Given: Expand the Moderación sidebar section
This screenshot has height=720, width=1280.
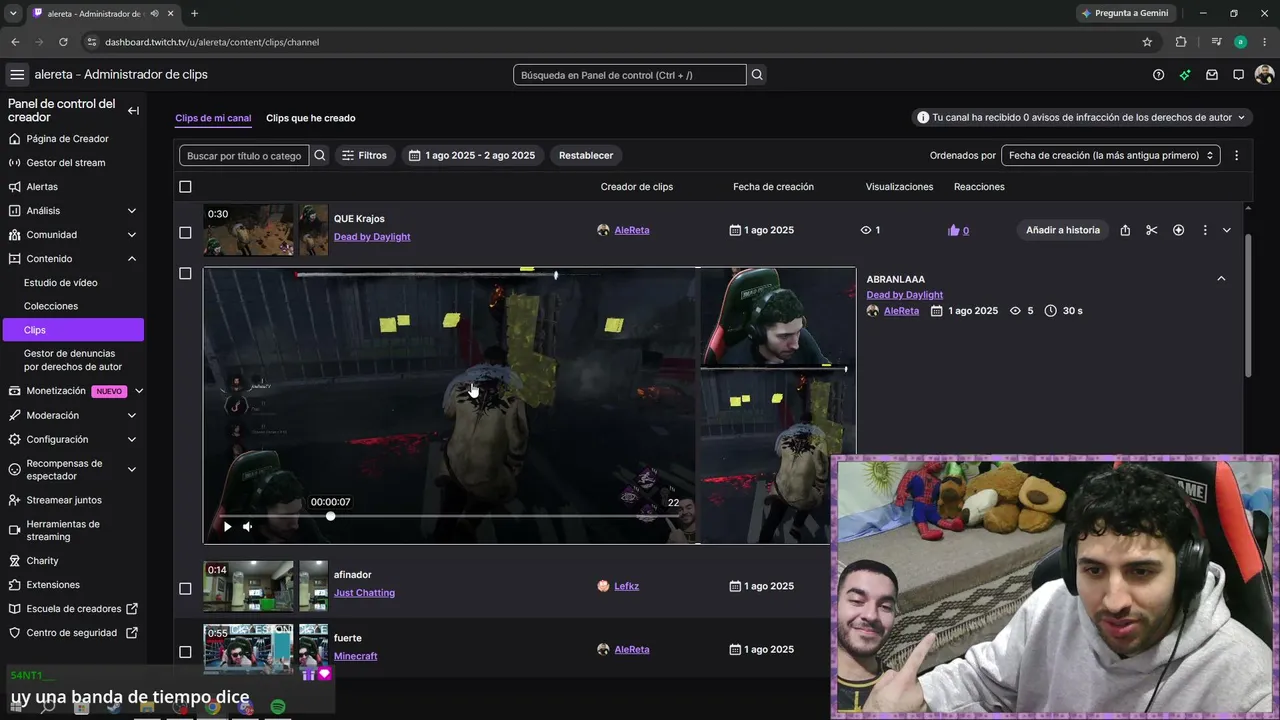Looking at the screenshot, I should pos(132,415).
